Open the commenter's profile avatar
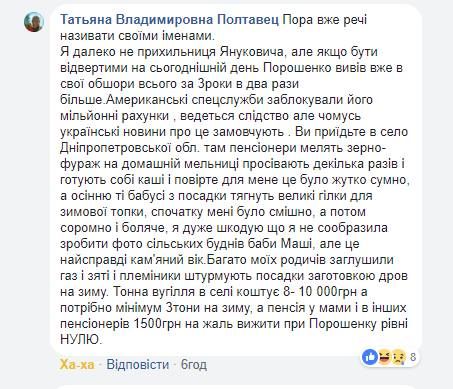453x389 pixels. (34, 22)
